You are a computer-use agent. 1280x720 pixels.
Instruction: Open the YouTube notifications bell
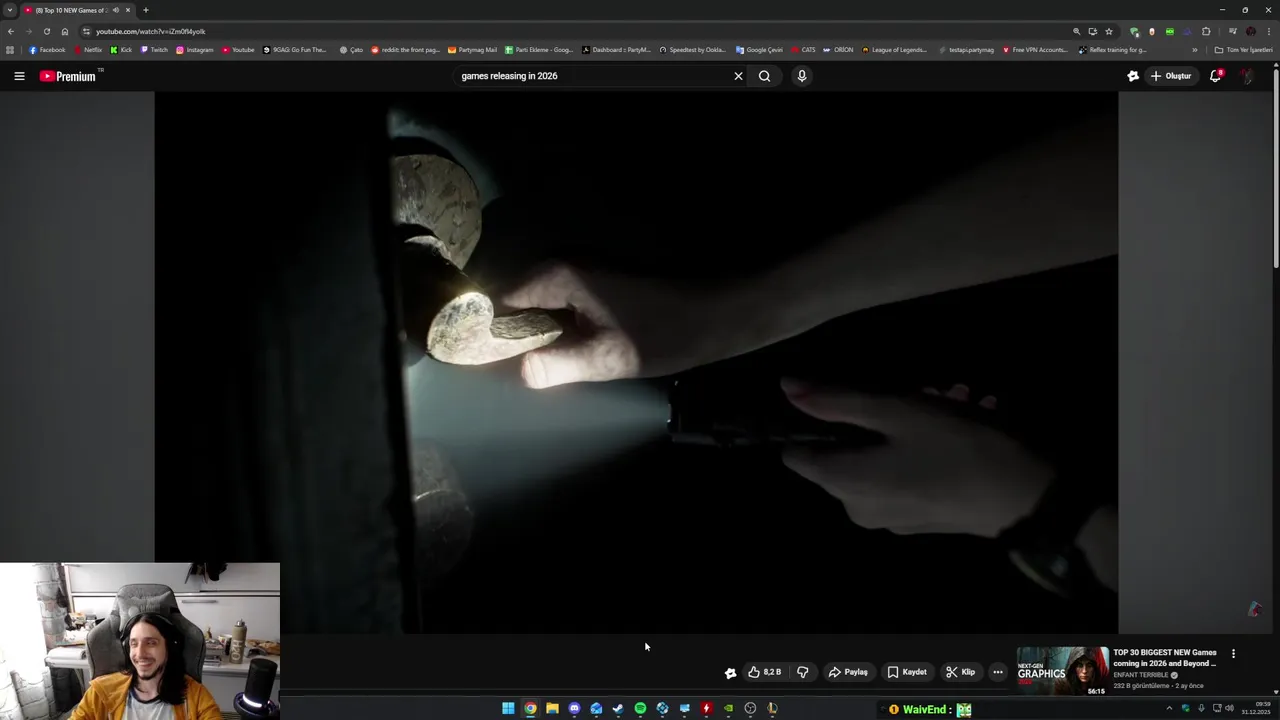tap(1216, 76)
